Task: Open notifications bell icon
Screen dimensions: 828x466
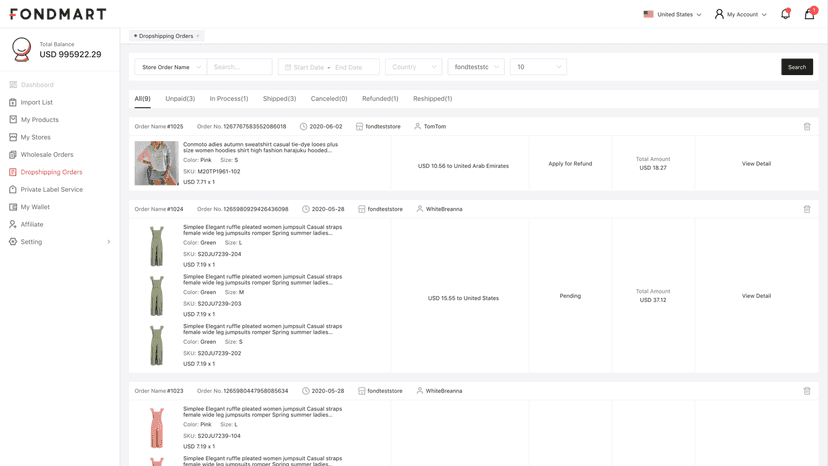Action: 785,14
